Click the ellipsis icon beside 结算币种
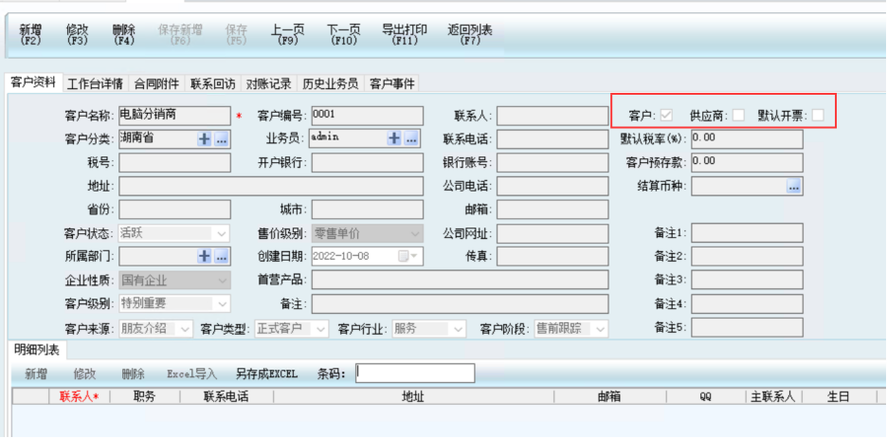Viewport: 887px width, 438px height. pyautogui.click(x=794, y=186)
